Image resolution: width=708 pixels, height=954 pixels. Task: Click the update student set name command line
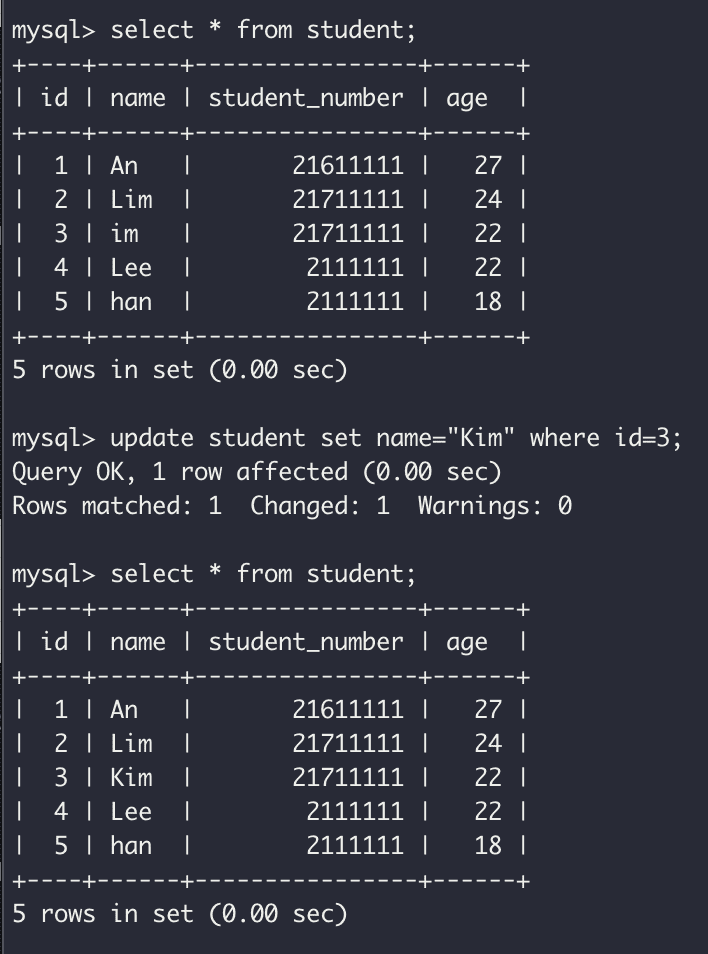[x=396, y=438]
